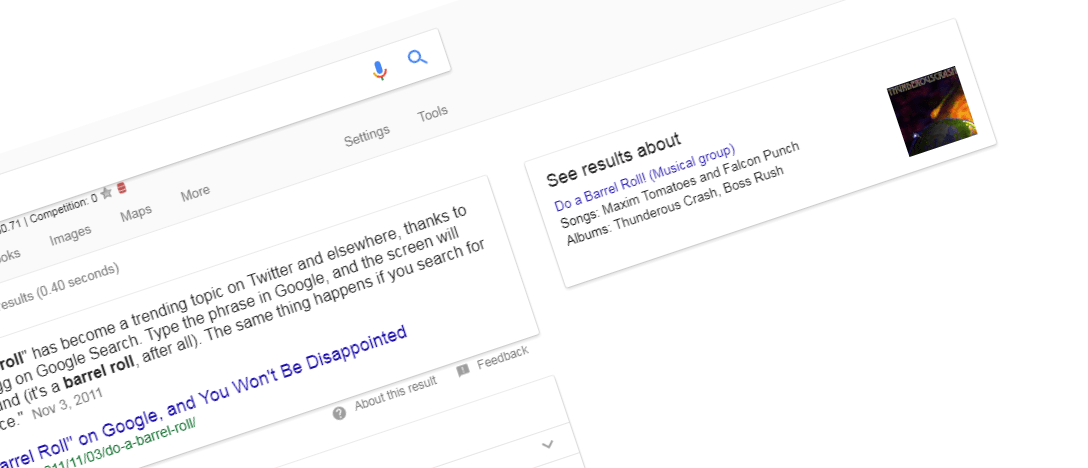Click the red database icon beside the star
The image size is (1088, 468).
click(x=121, y=188)
